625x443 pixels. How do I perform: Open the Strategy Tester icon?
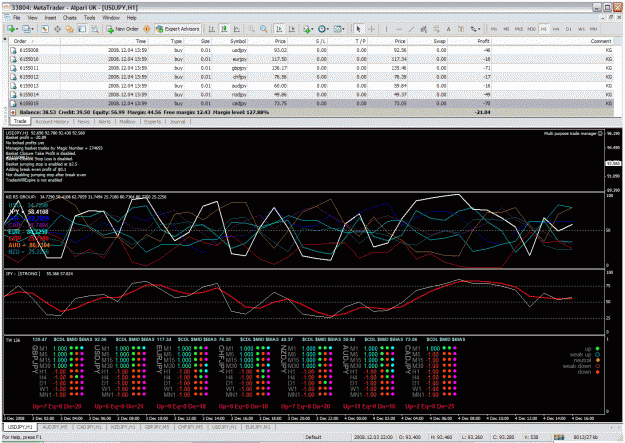(x=95, y=29)
